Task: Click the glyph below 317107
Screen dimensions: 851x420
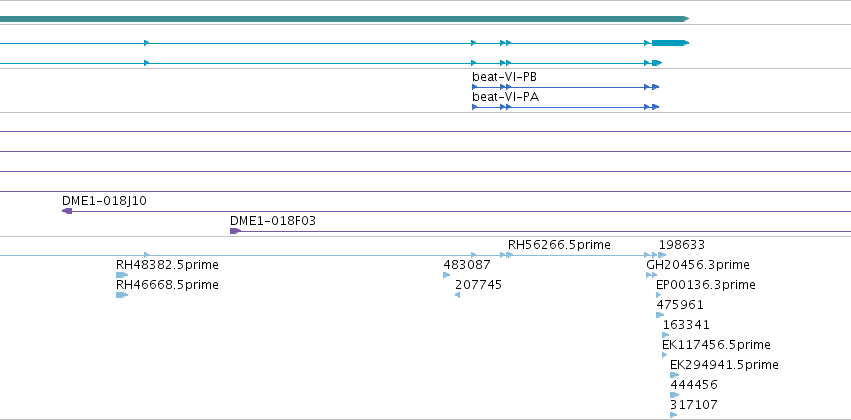Action: [x=674, y=416]
